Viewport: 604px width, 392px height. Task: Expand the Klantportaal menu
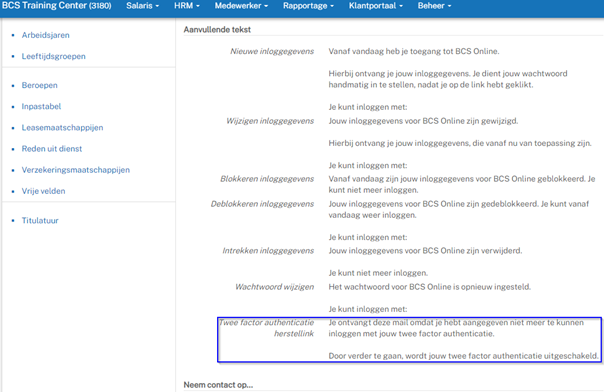coord(376,6)
